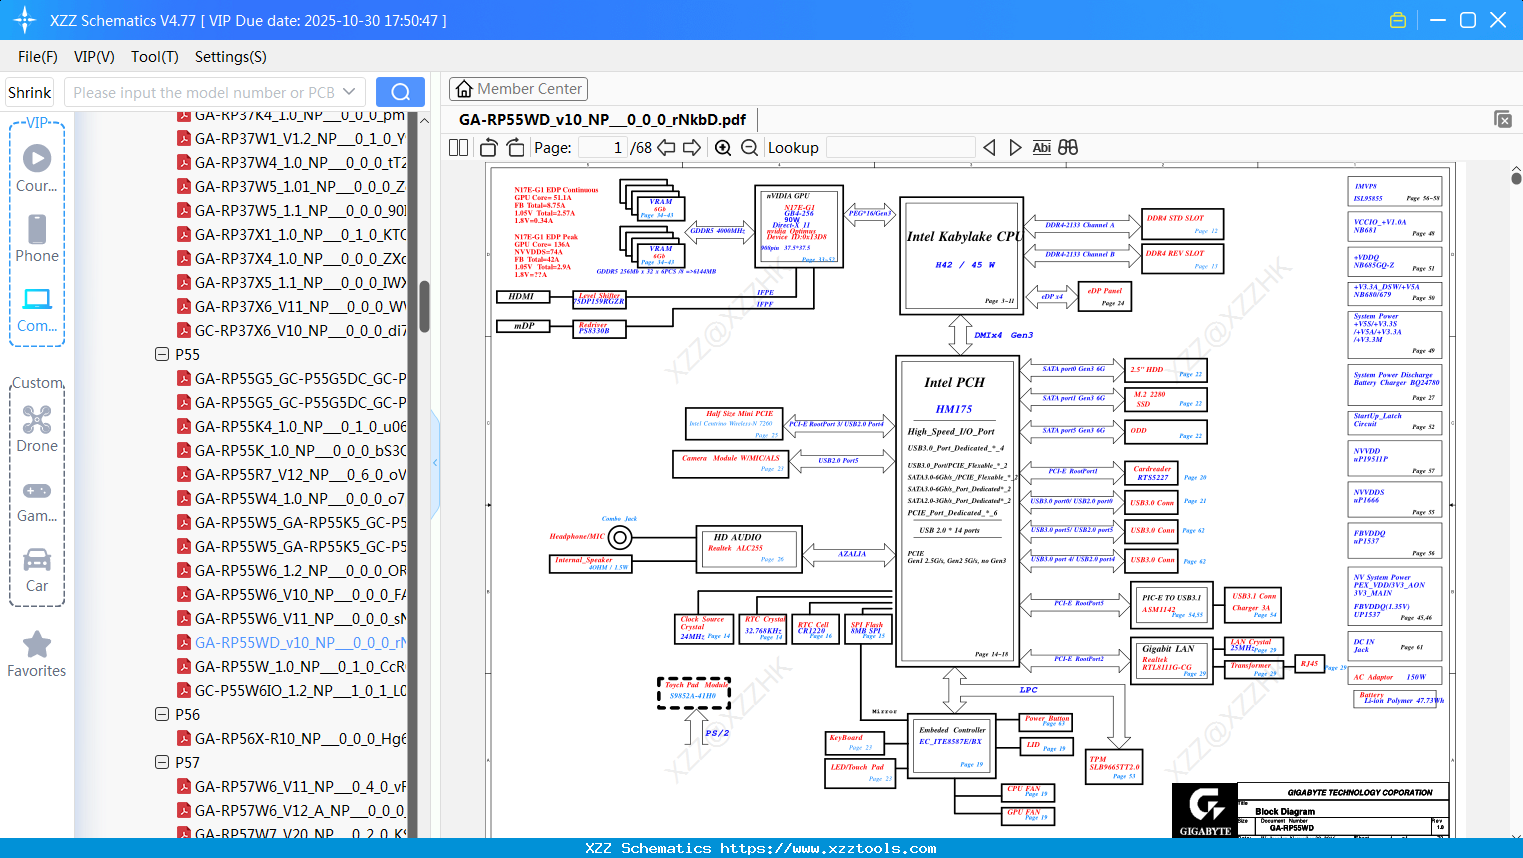This screenshot has width=1523, height=858.
Task: Click scroll-up arrow of file tree
Action: (424, 120)
